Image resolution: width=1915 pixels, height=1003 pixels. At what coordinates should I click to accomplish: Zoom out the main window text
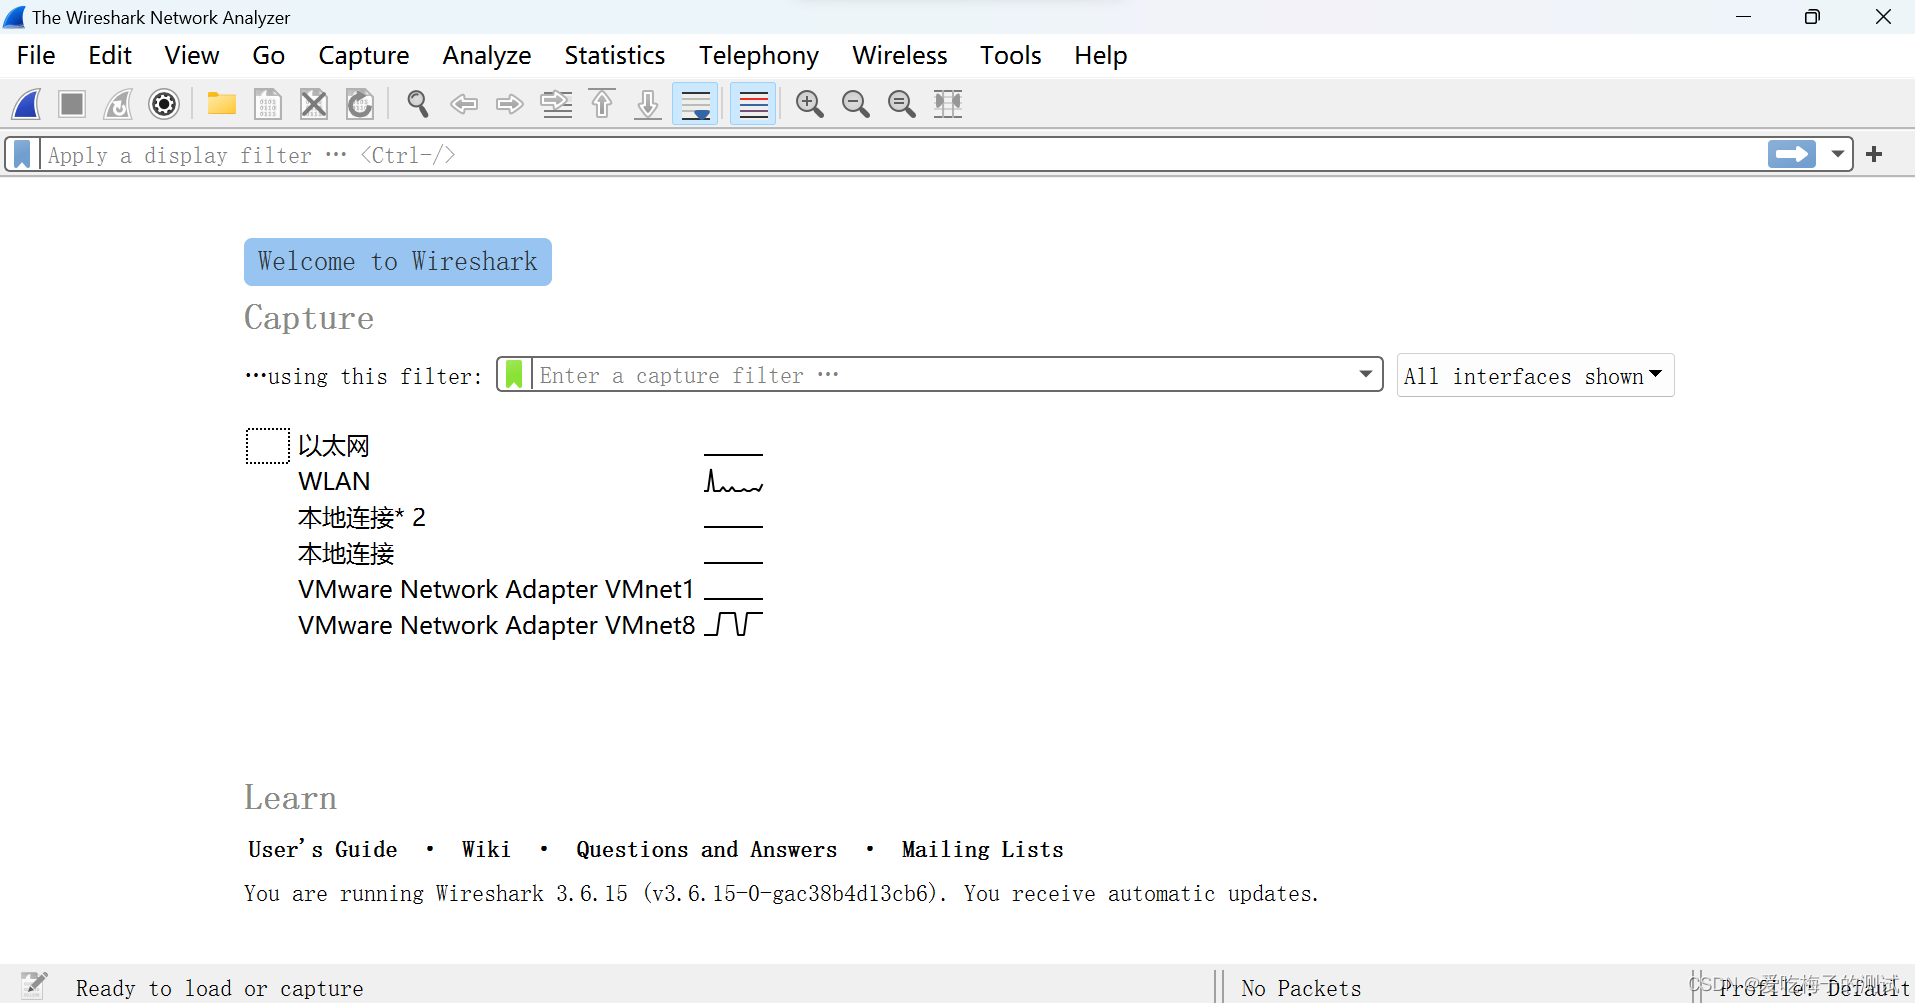coord(856,104)
